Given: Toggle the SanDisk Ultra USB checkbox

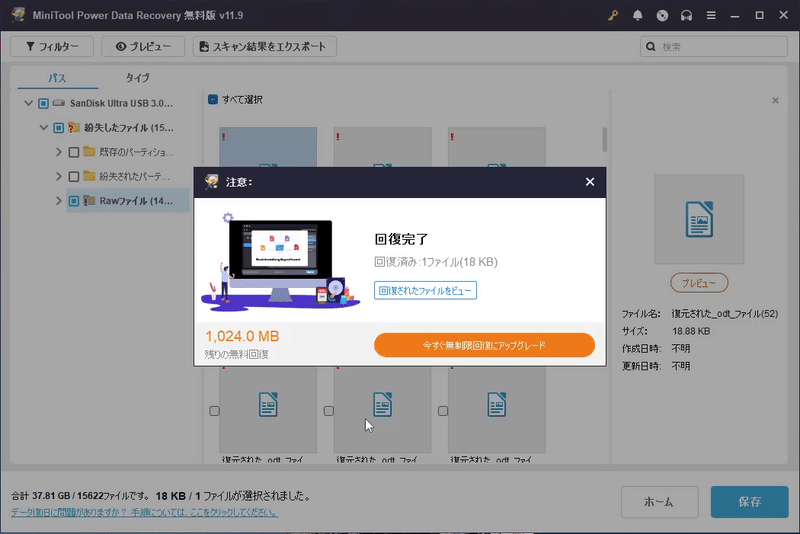Looking at the screenshot, I should [x=43, y=104].
